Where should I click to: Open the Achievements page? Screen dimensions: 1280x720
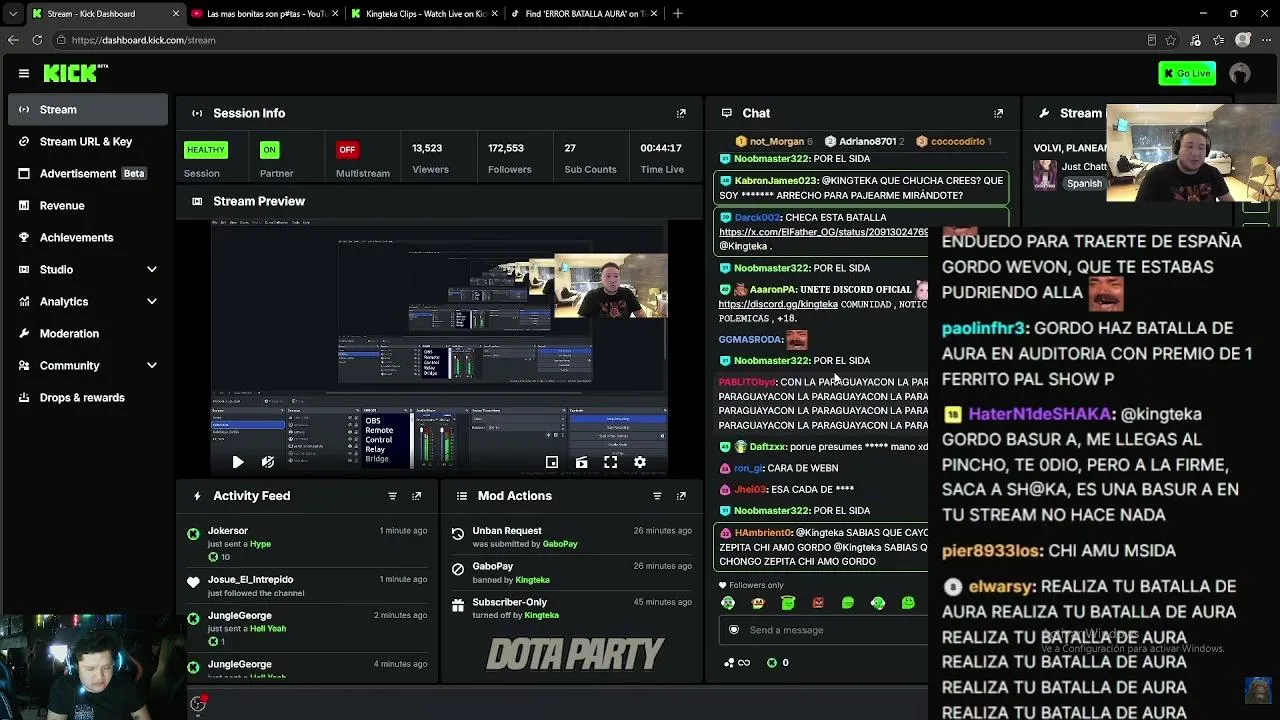pos(88,237)
